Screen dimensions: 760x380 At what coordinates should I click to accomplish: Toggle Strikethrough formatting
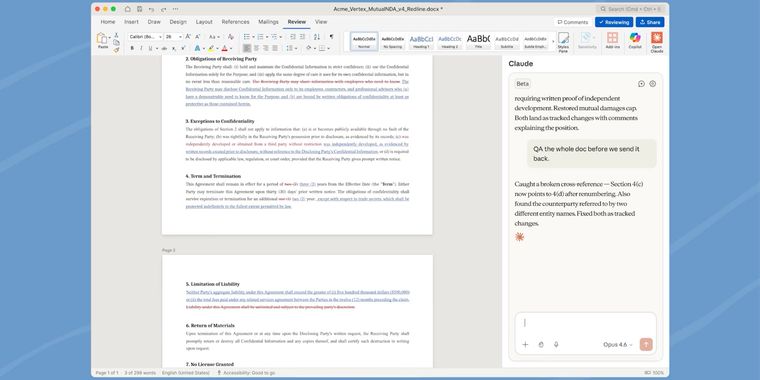[x=164, y=48]
